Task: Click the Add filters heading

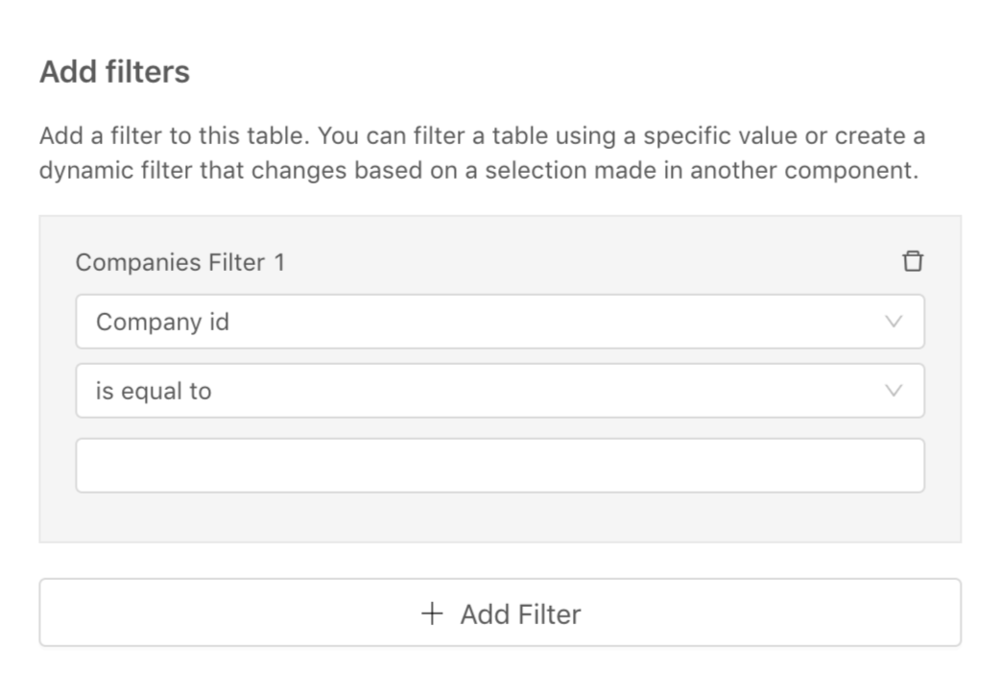Action: click(114, 72)
